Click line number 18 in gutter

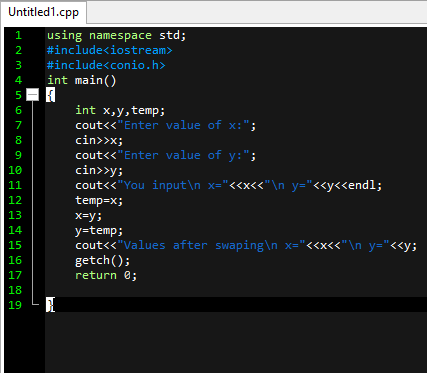tap(15, 290)
